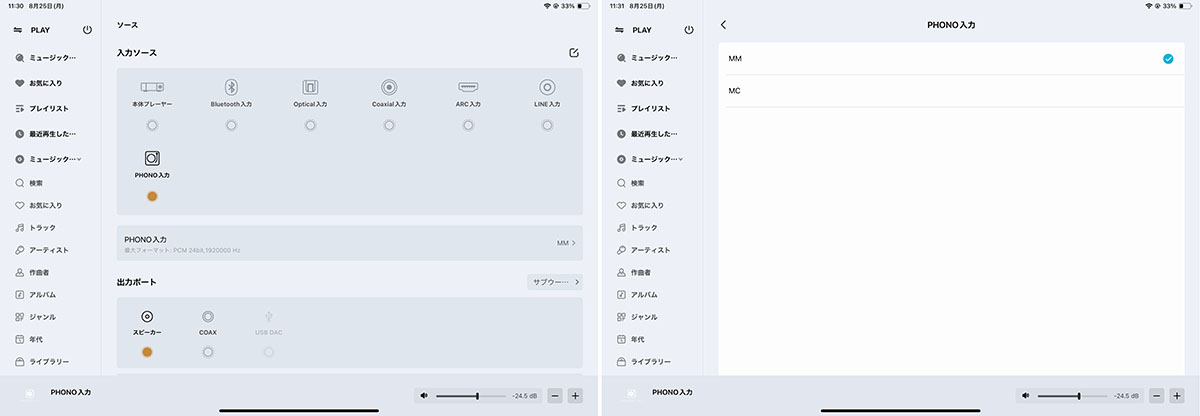The width and height of the screenshot is (1200, 416).
Task: Select the ARC入力 source icon
Action: [x=468, y=87]
